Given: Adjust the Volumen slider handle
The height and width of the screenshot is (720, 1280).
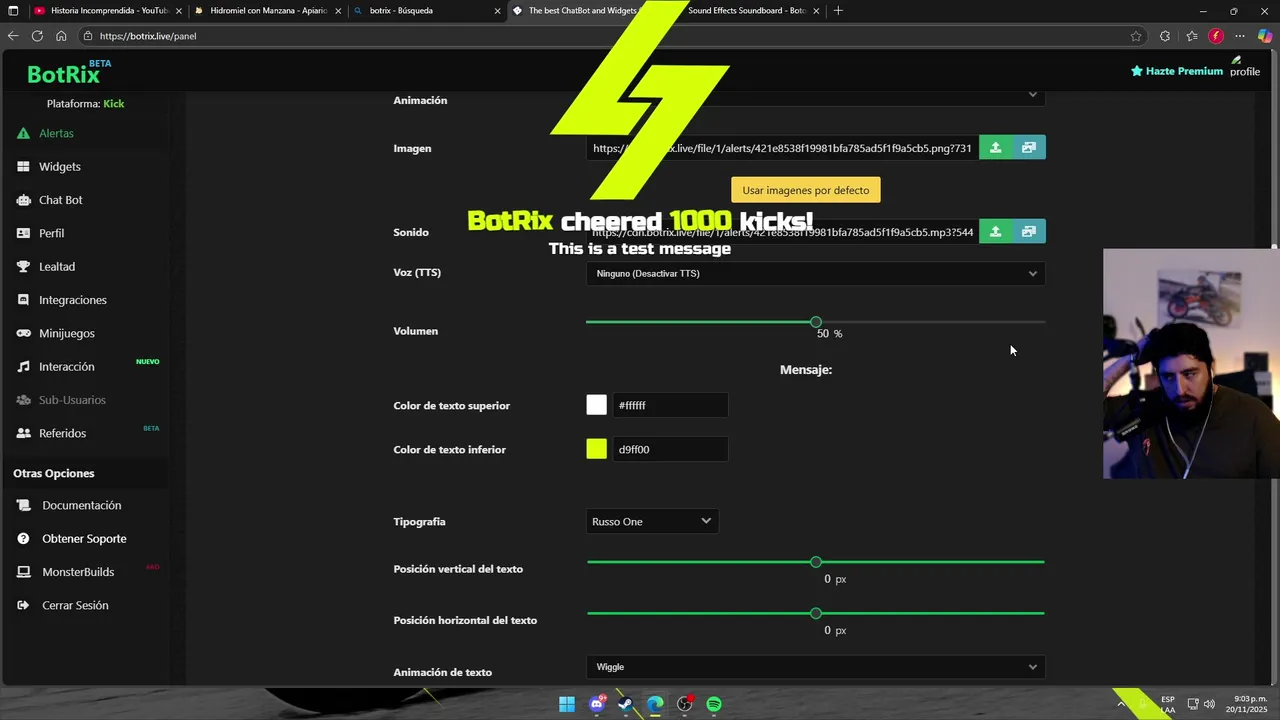Looking at the screenshot, I should coord(816,322).
